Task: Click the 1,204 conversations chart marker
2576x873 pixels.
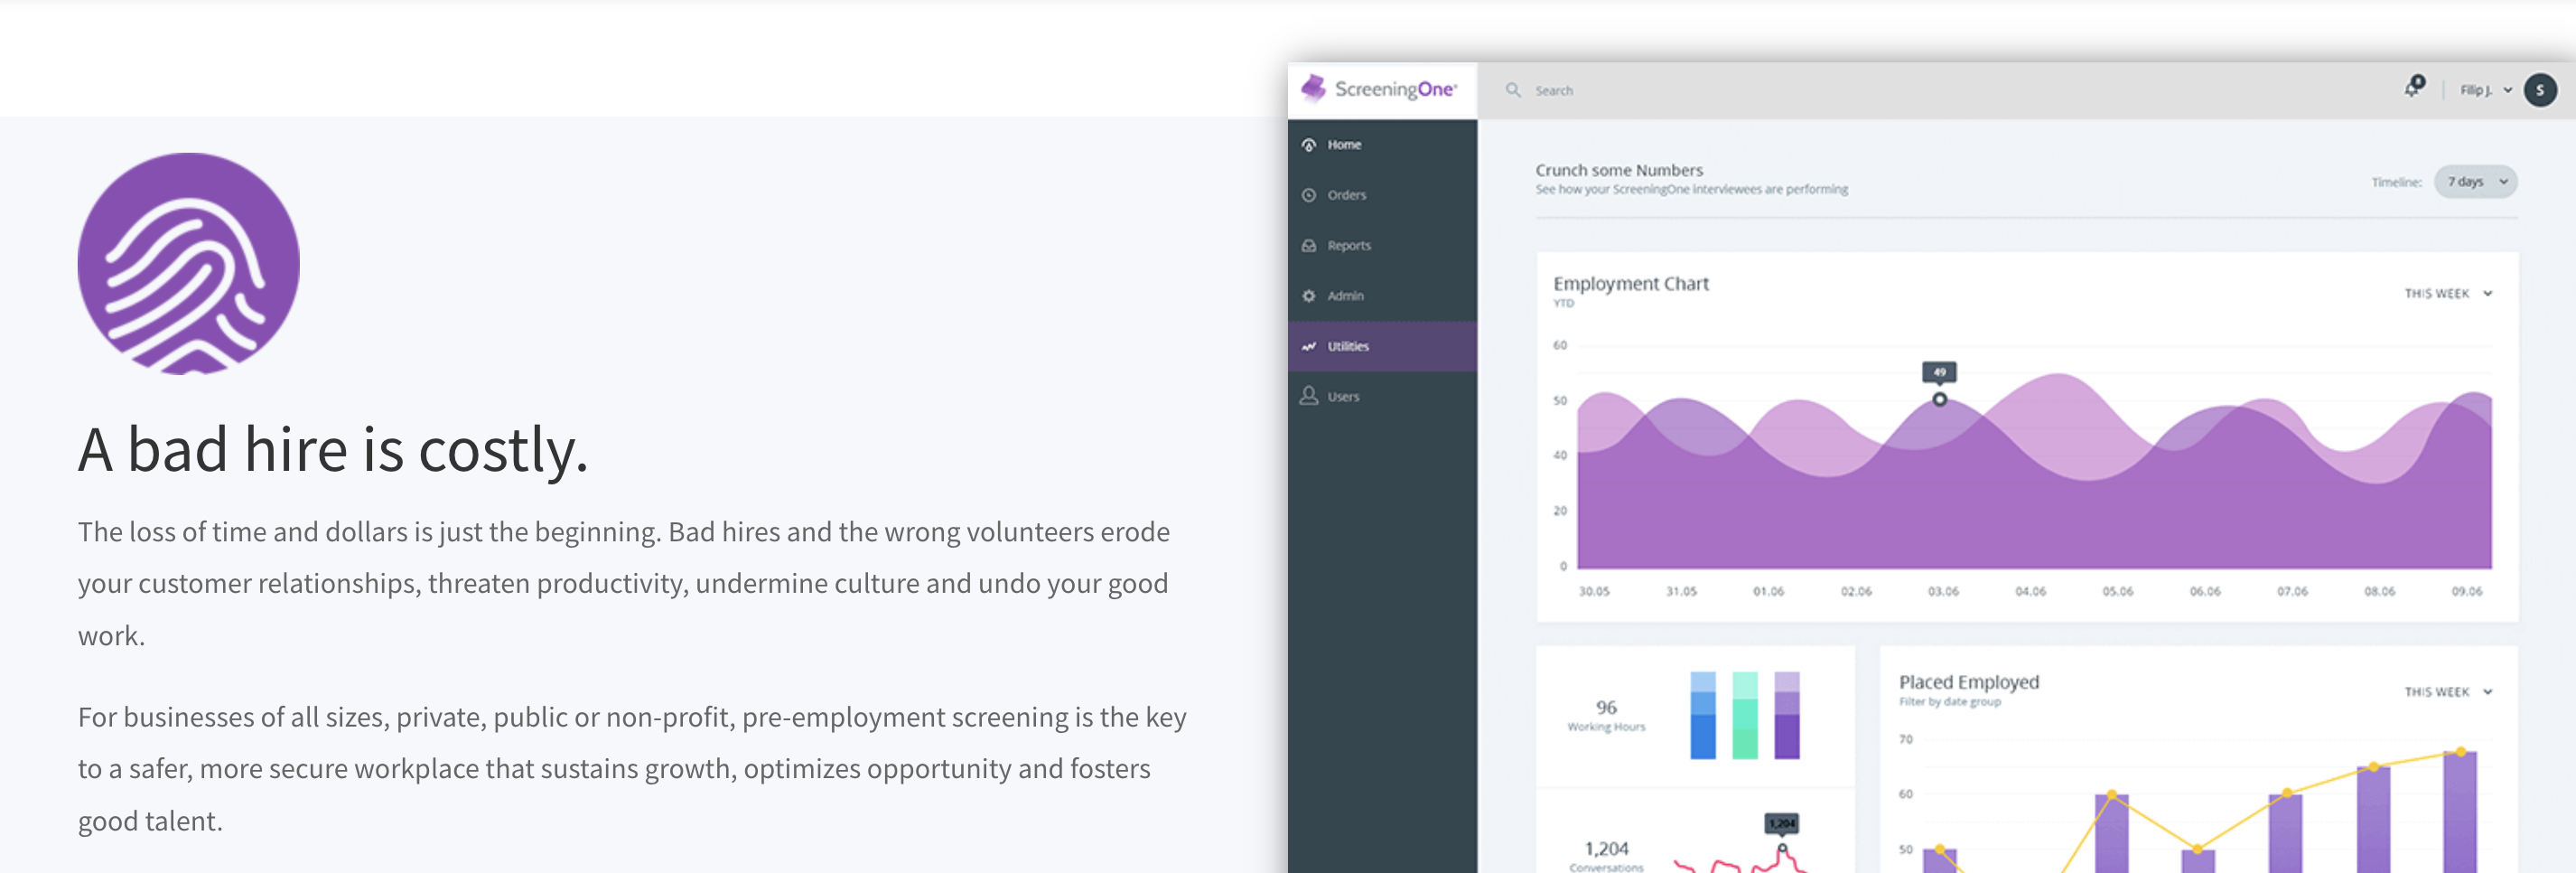Action: tap(1782, 848)
